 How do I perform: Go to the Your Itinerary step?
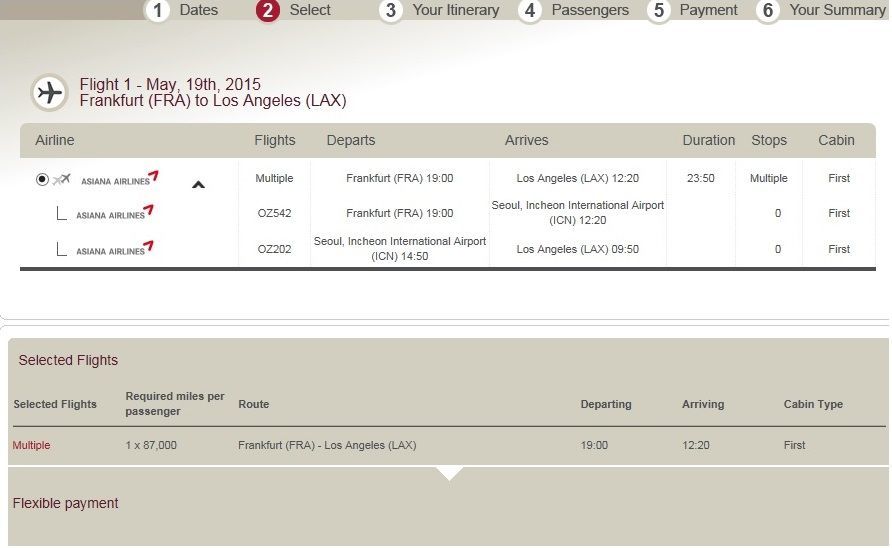click(x=456, y=10)
